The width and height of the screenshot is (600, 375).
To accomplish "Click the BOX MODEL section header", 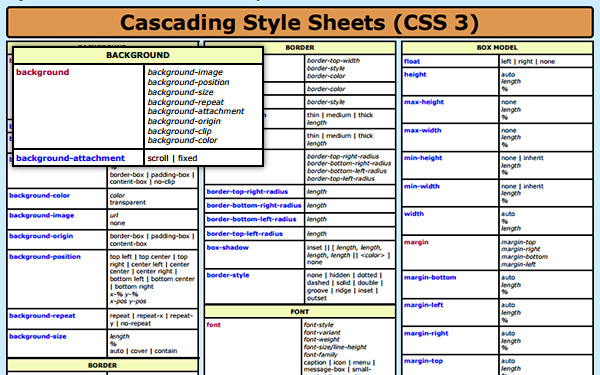I will click(x=497, y=48).
